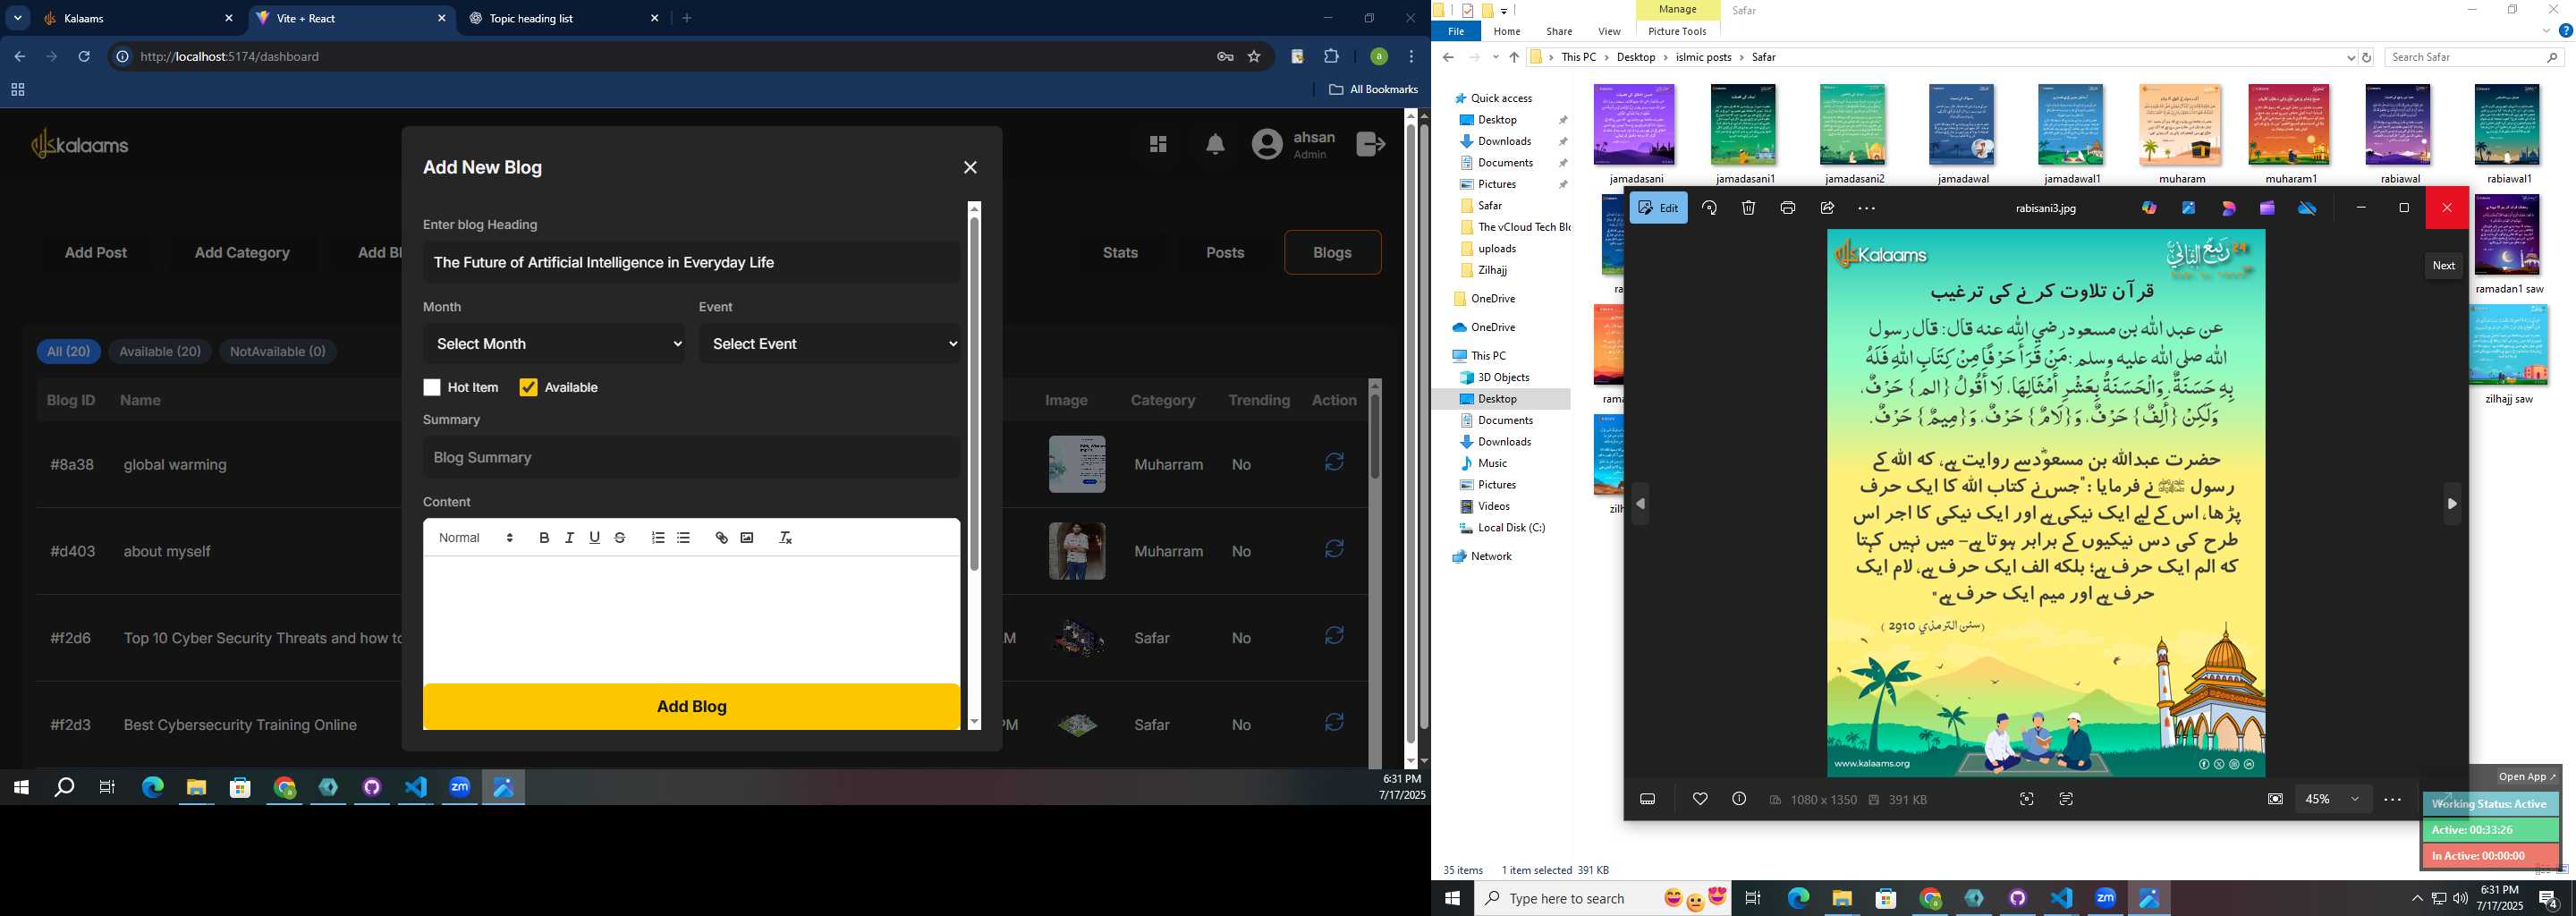Open Chrome tab search dropdown arrow
2576x916 pixels.
pos(17,18)
